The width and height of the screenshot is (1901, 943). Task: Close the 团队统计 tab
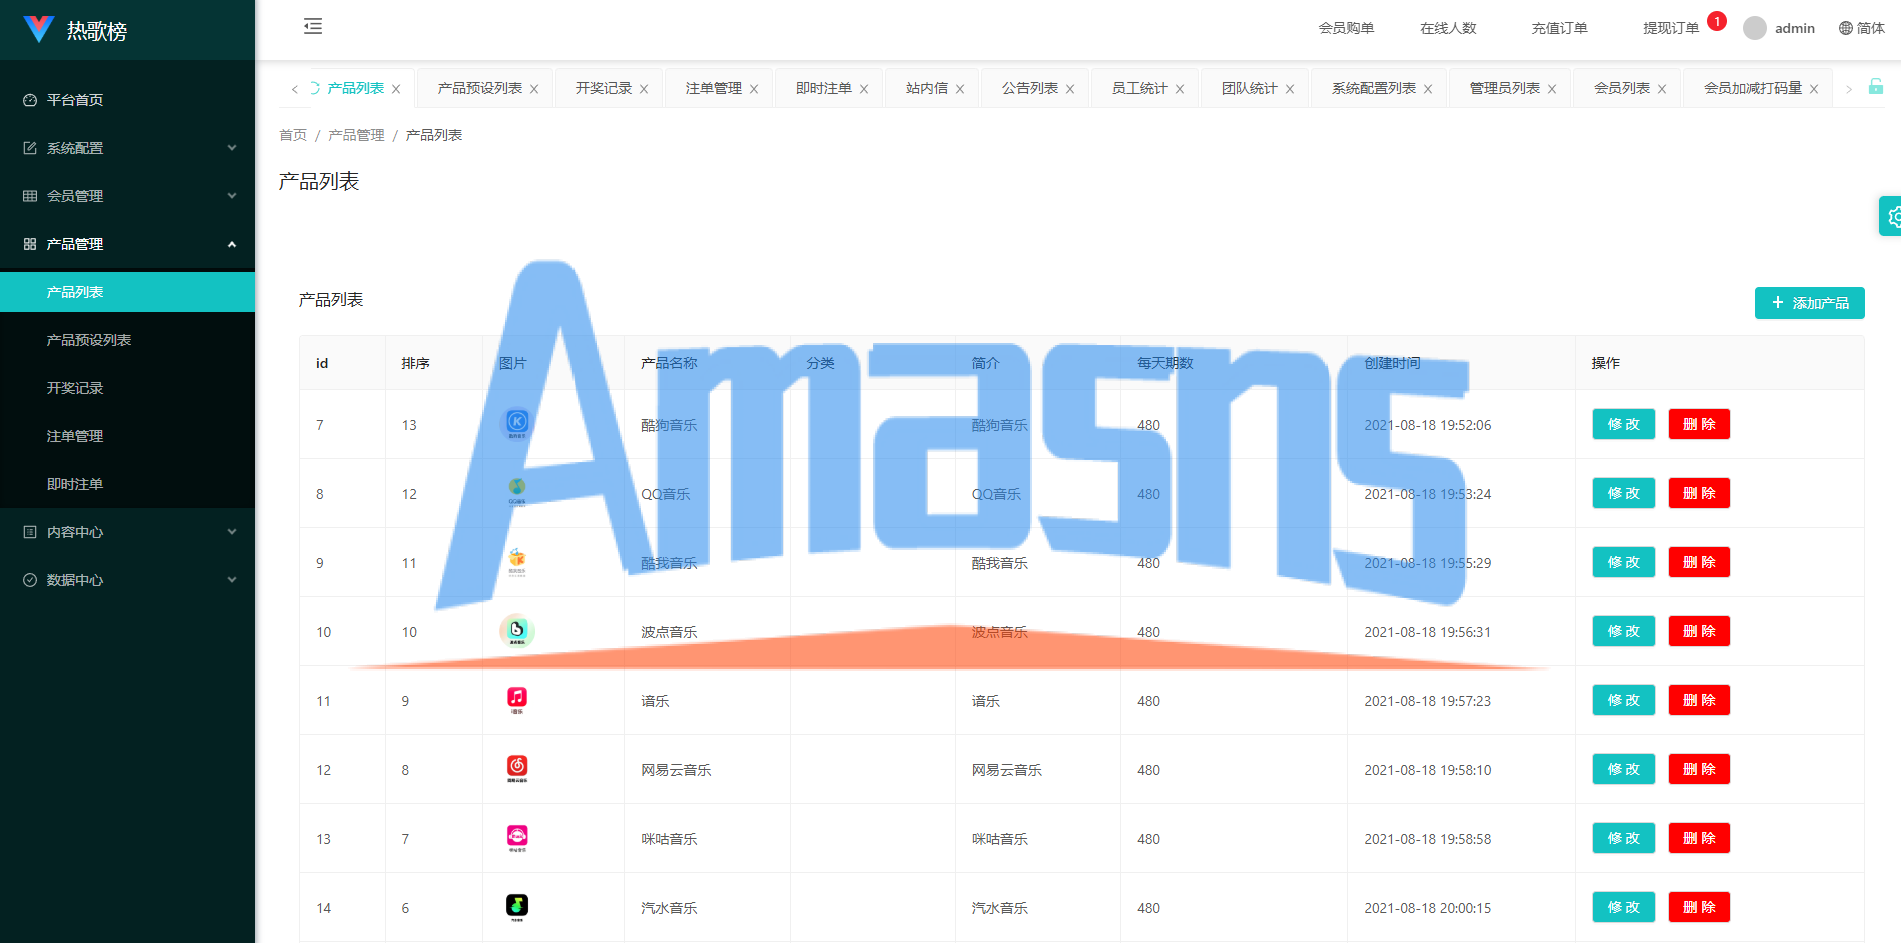point(1290,89)
